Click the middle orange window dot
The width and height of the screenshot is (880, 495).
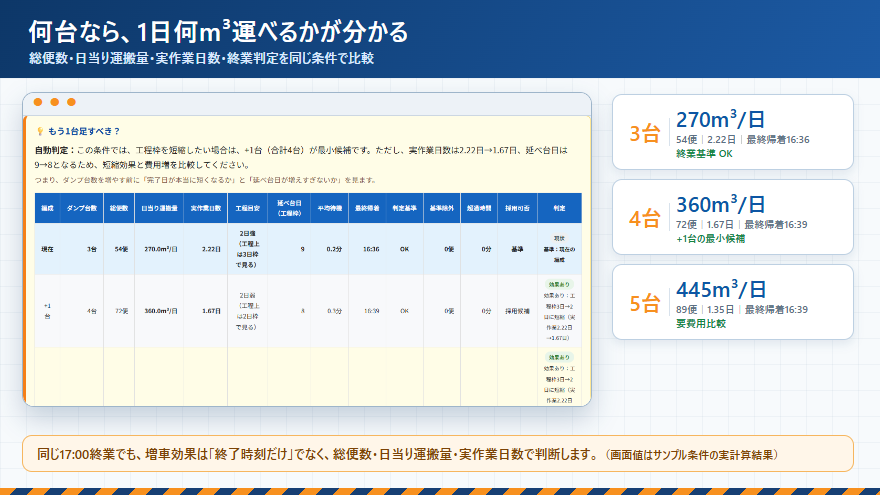54,102
